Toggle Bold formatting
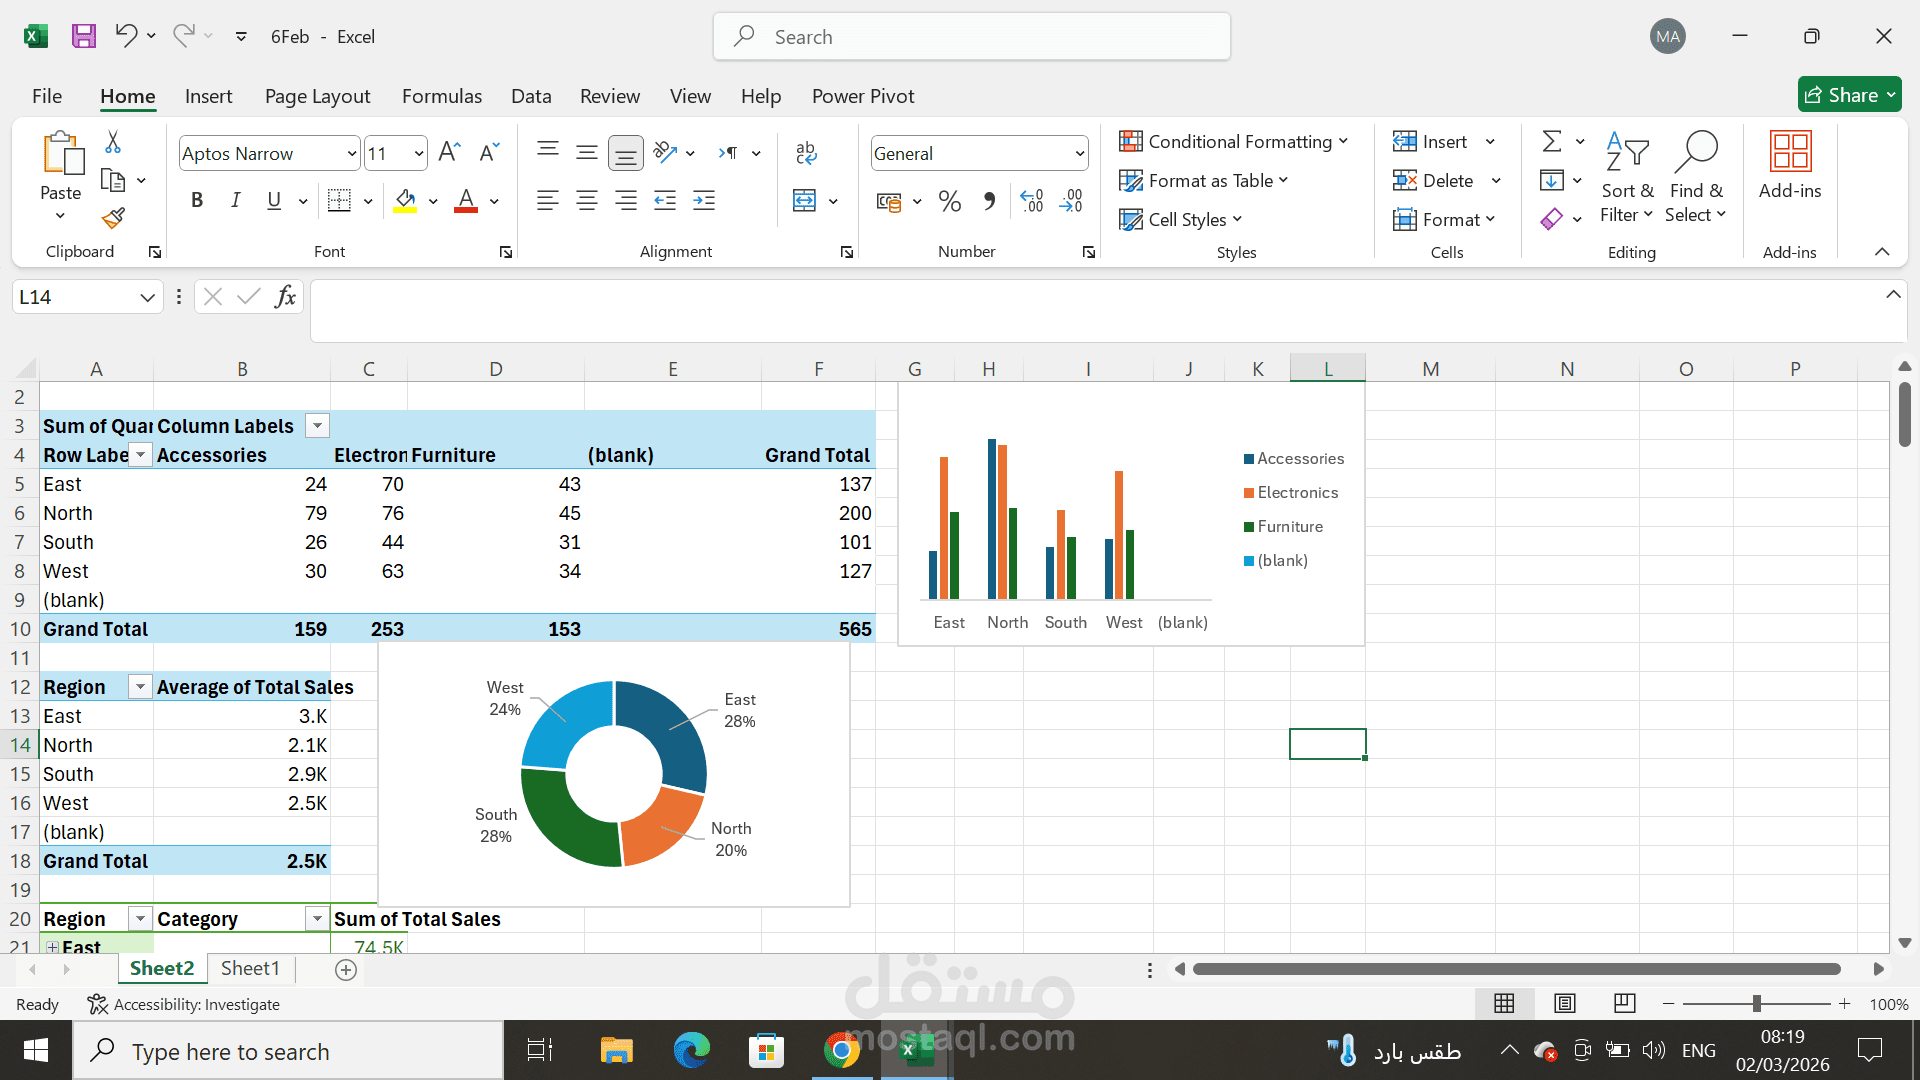1920x1080 pixels. click(x=197, y=201)
